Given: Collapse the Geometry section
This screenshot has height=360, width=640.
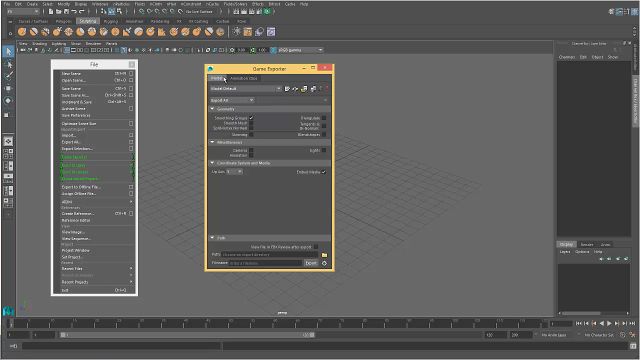Looking at the screenshot, I should [212, 109].
